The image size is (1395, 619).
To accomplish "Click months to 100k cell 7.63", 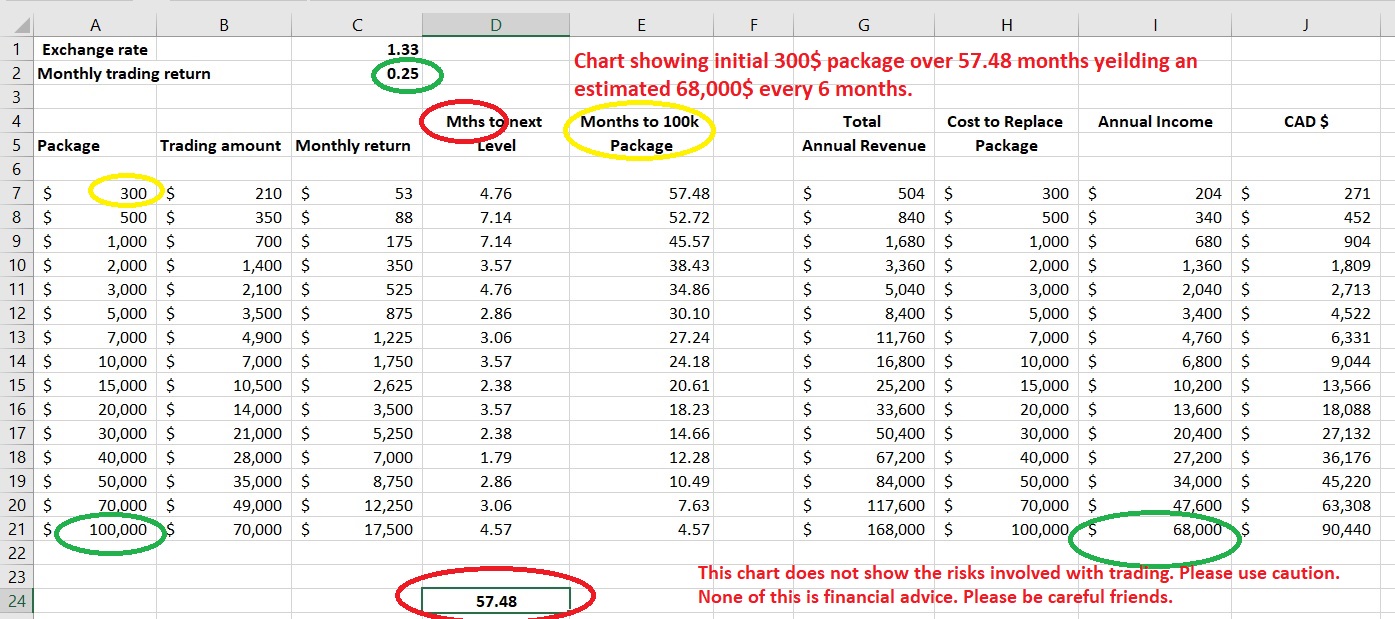I will click(x=641, y=505).
